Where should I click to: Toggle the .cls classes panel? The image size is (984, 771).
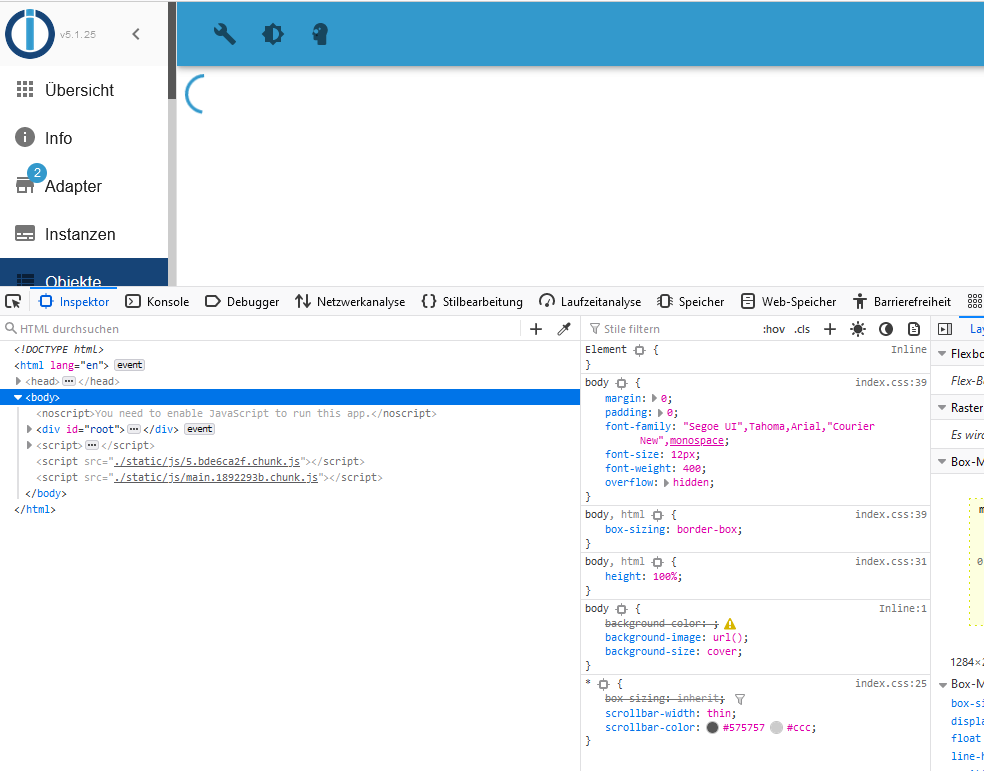tap(802, 329)
